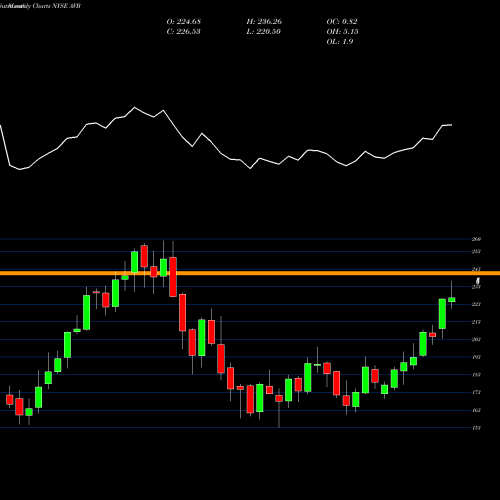Click the high price value H: 236.26
Viewport: 500px width, 500px height.
click(264, 22)
